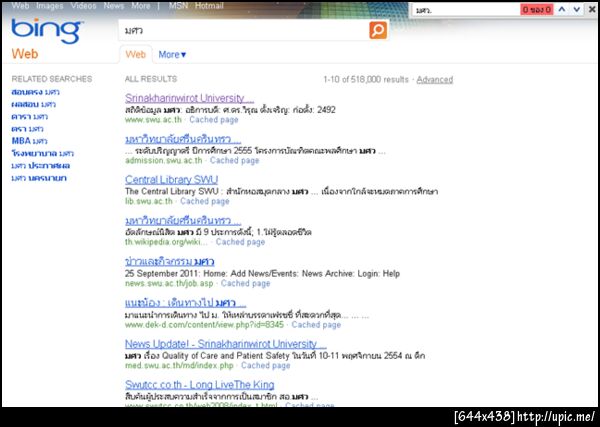Open Cached page for lib.swu.ac.th
Screen dimensions: 600x427
click(205, 201)
